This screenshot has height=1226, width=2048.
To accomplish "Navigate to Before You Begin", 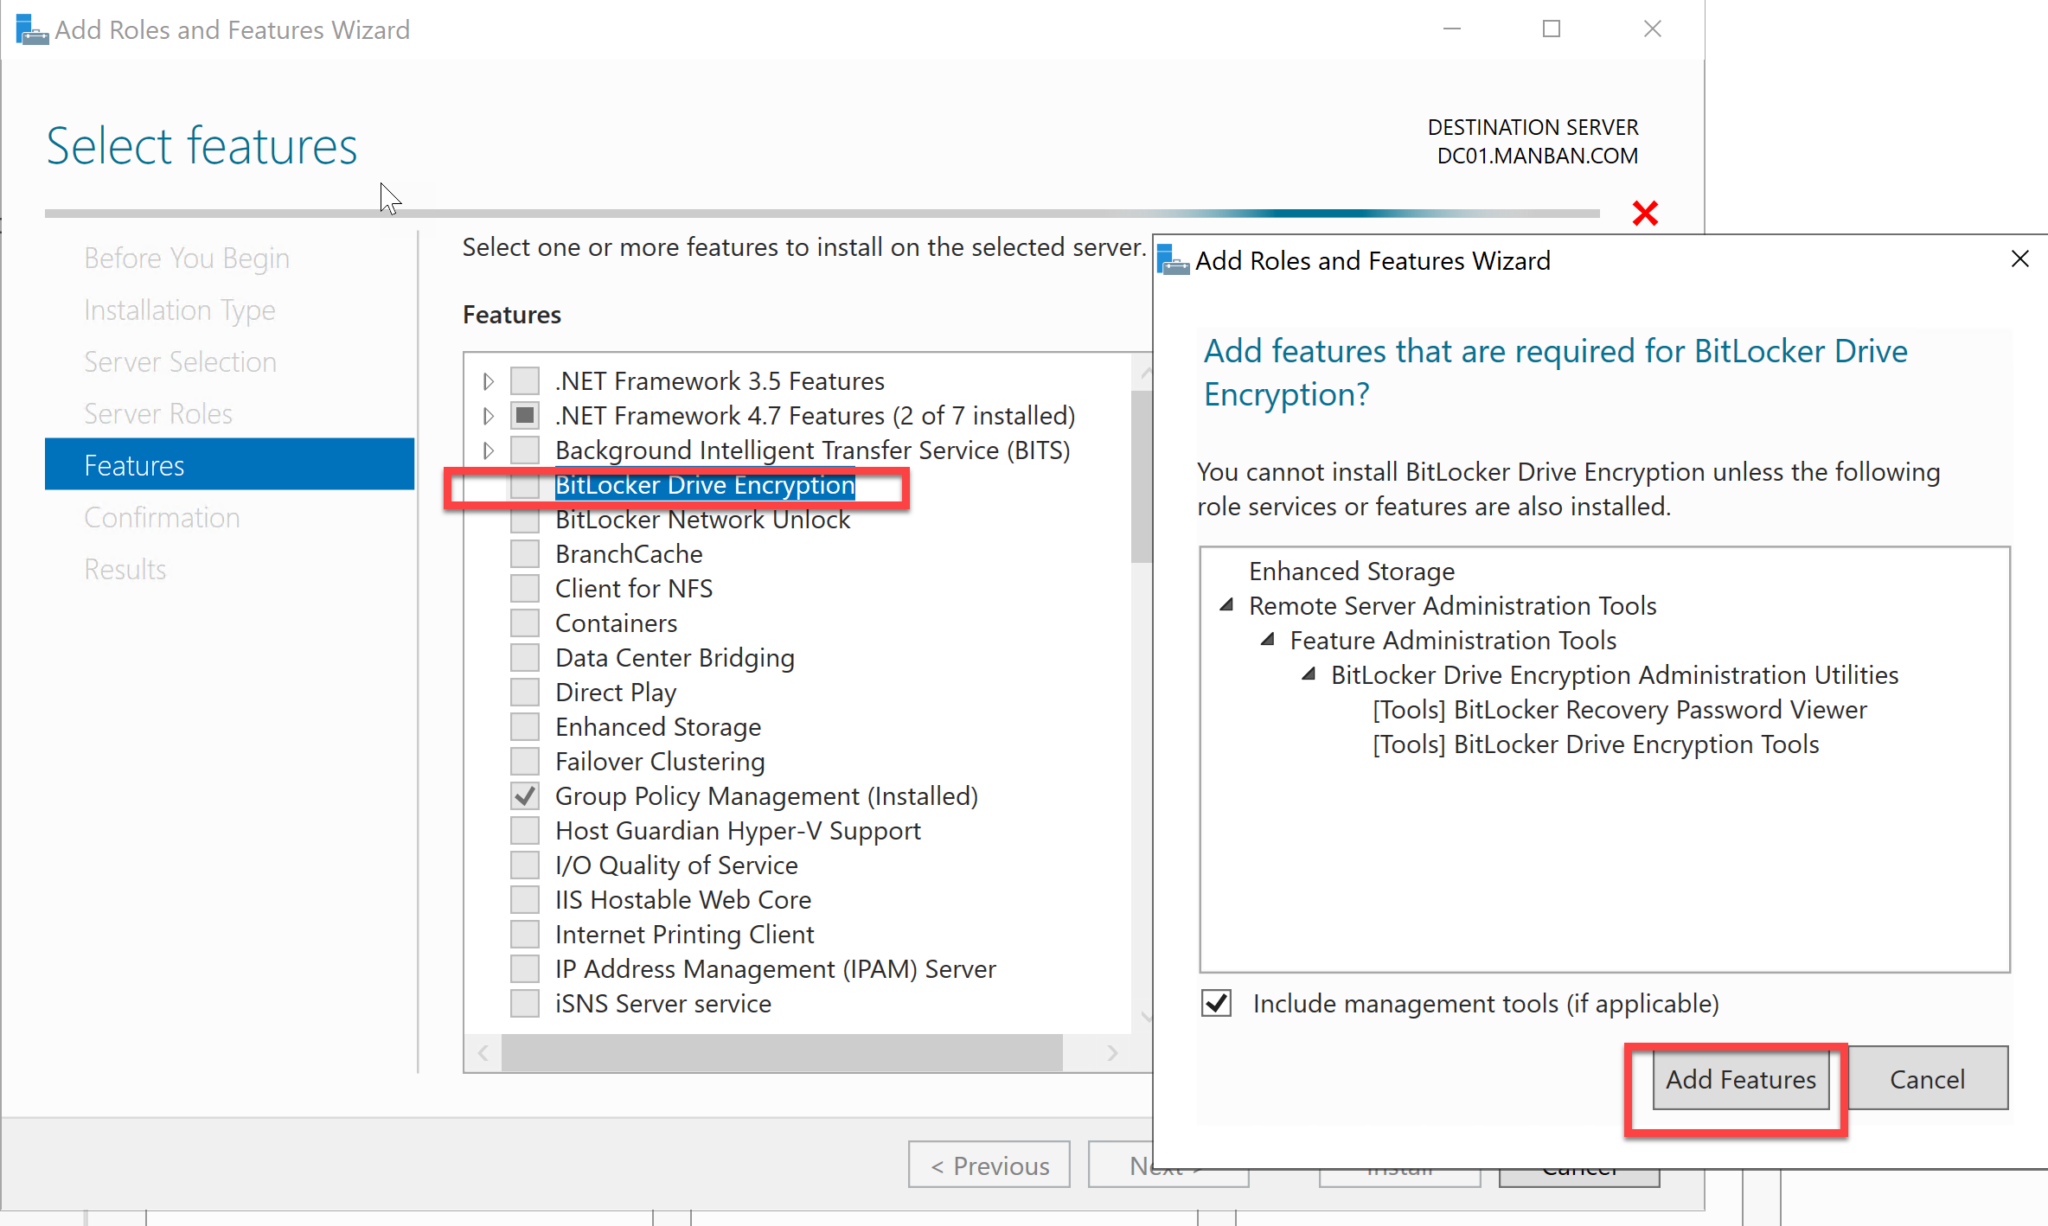I will tap(186, 257).
